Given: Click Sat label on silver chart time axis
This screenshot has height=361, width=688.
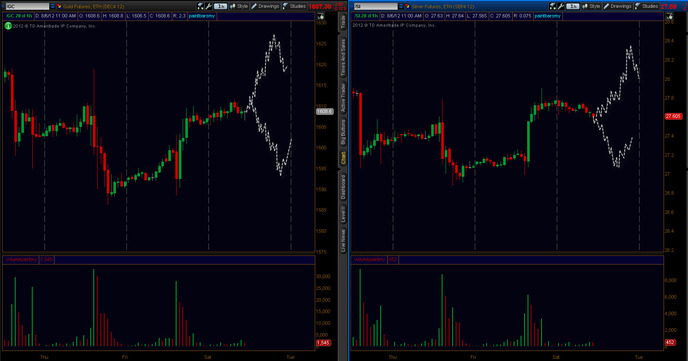Looking at the screenshot, I should tap(556, 357).
